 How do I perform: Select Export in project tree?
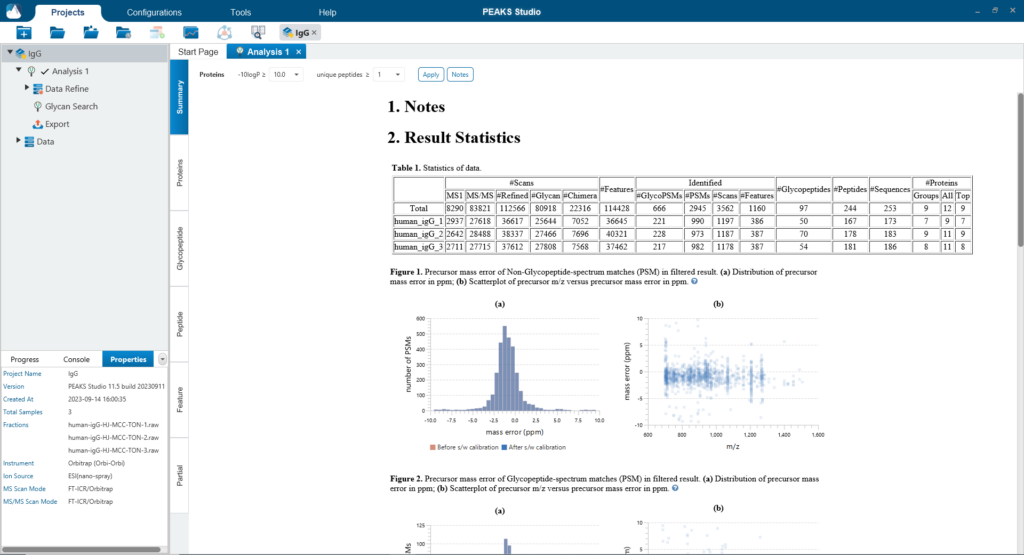(x=57, y=124)
